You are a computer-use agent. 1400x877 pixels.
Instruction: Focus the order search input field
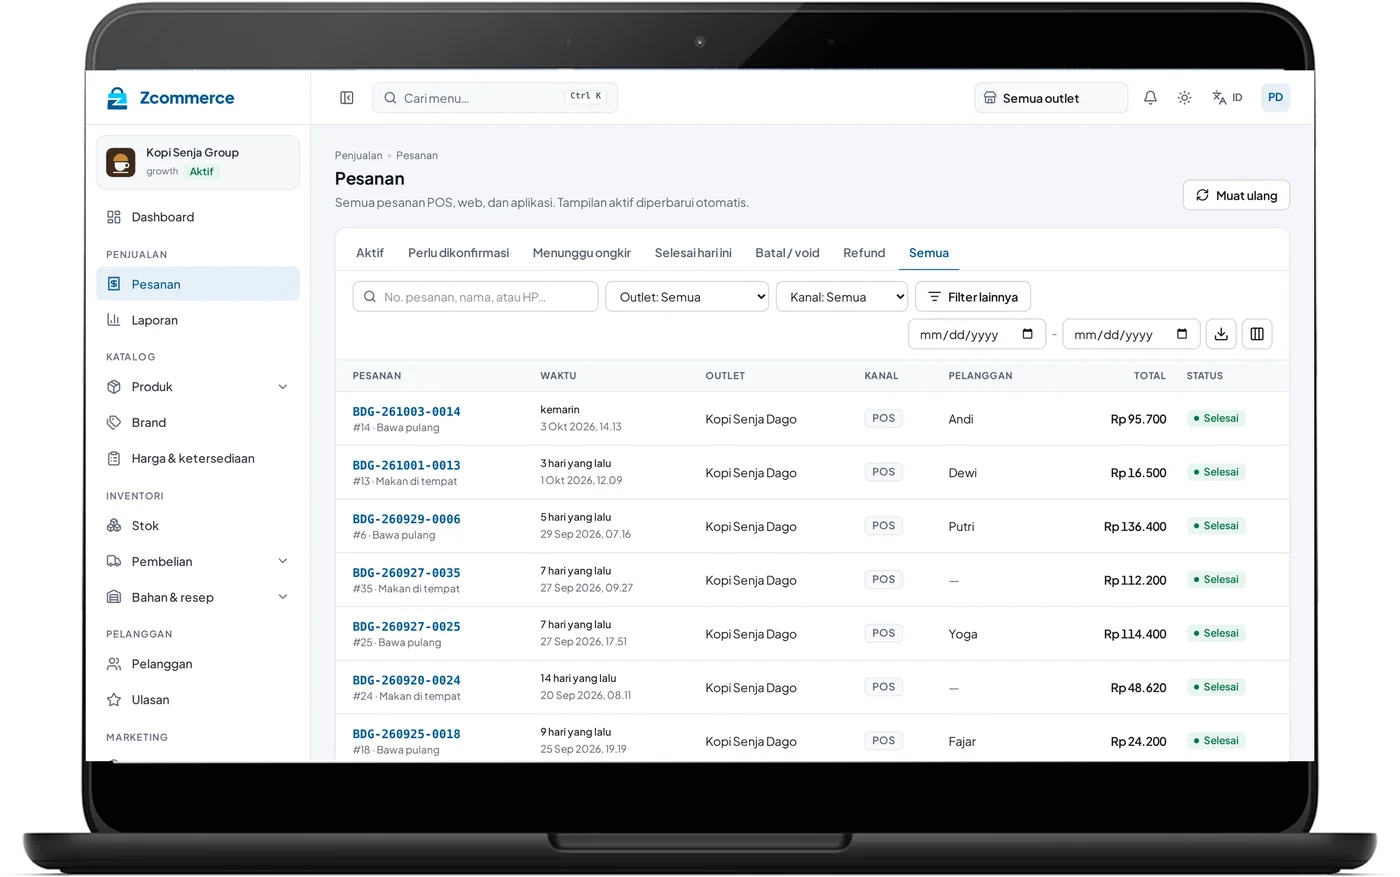click(475, 297)
